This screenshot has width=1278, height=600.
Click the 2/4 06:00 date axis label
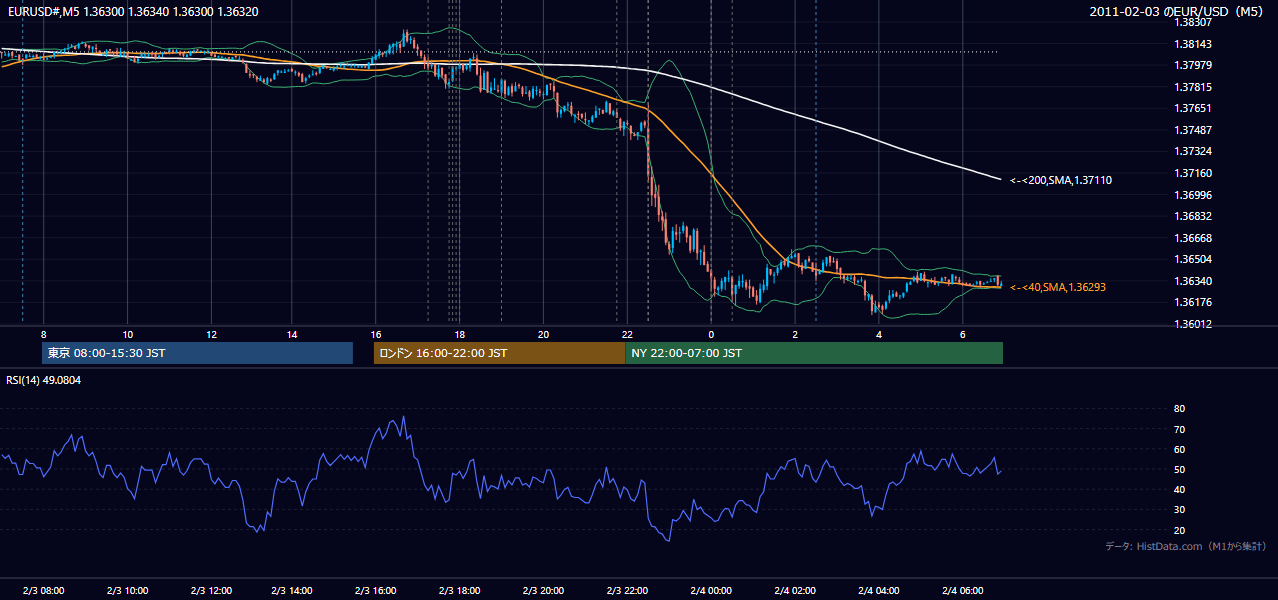961,591
